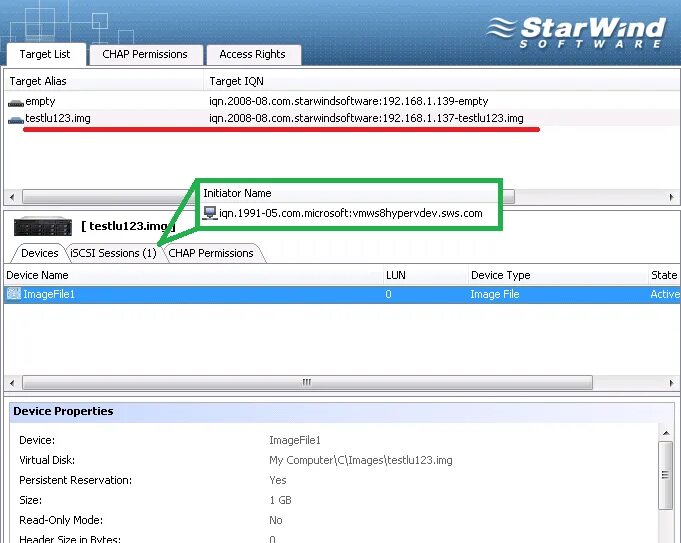Select the testlu123.img target alias
Screen dimensions: 681x543
click(x=58, y=118)
